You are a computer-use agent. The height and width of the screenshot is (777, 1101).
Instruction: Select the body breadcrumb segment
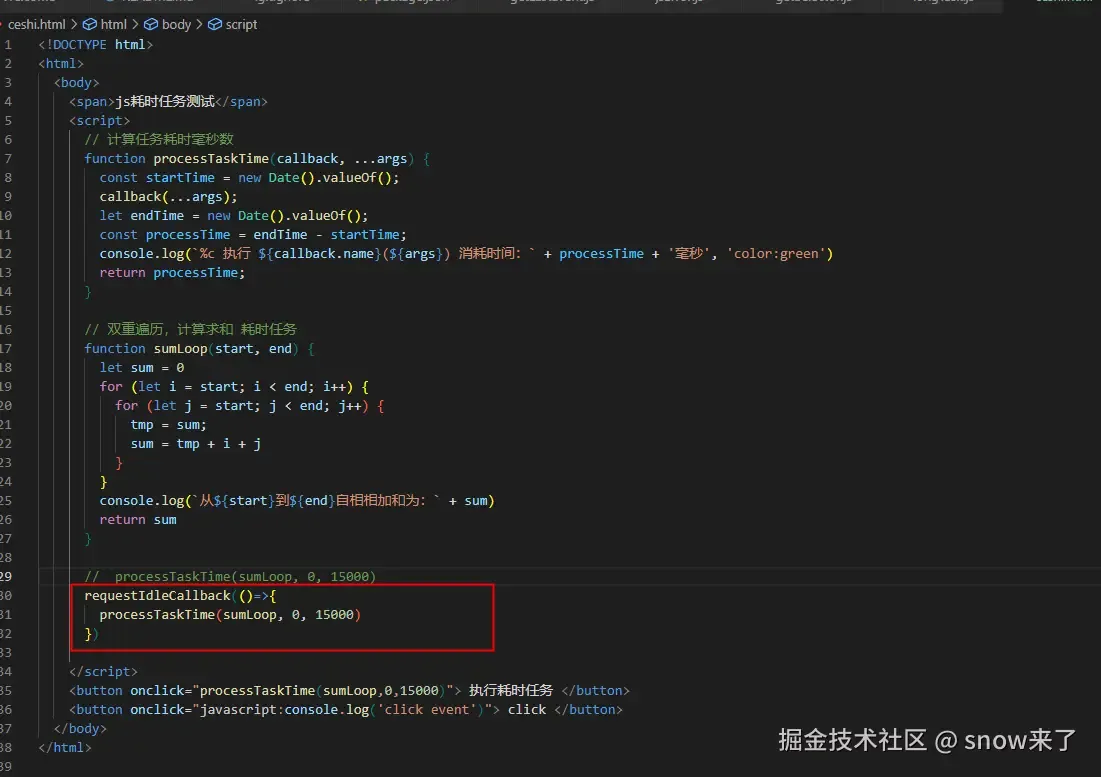tap(167, 25)
